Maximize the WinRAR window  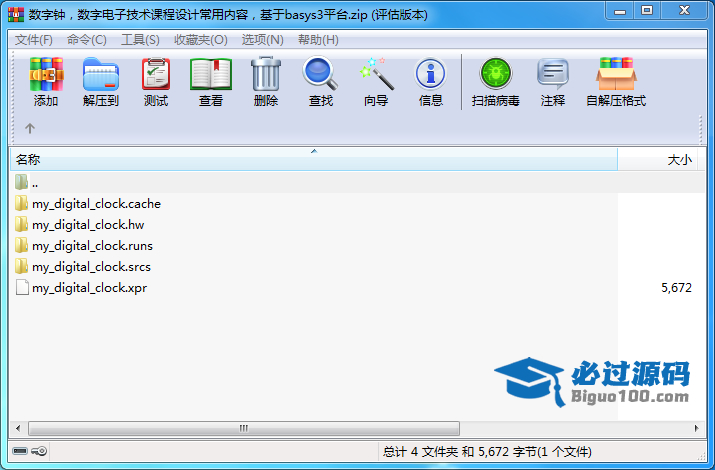[x=647, y=11]
